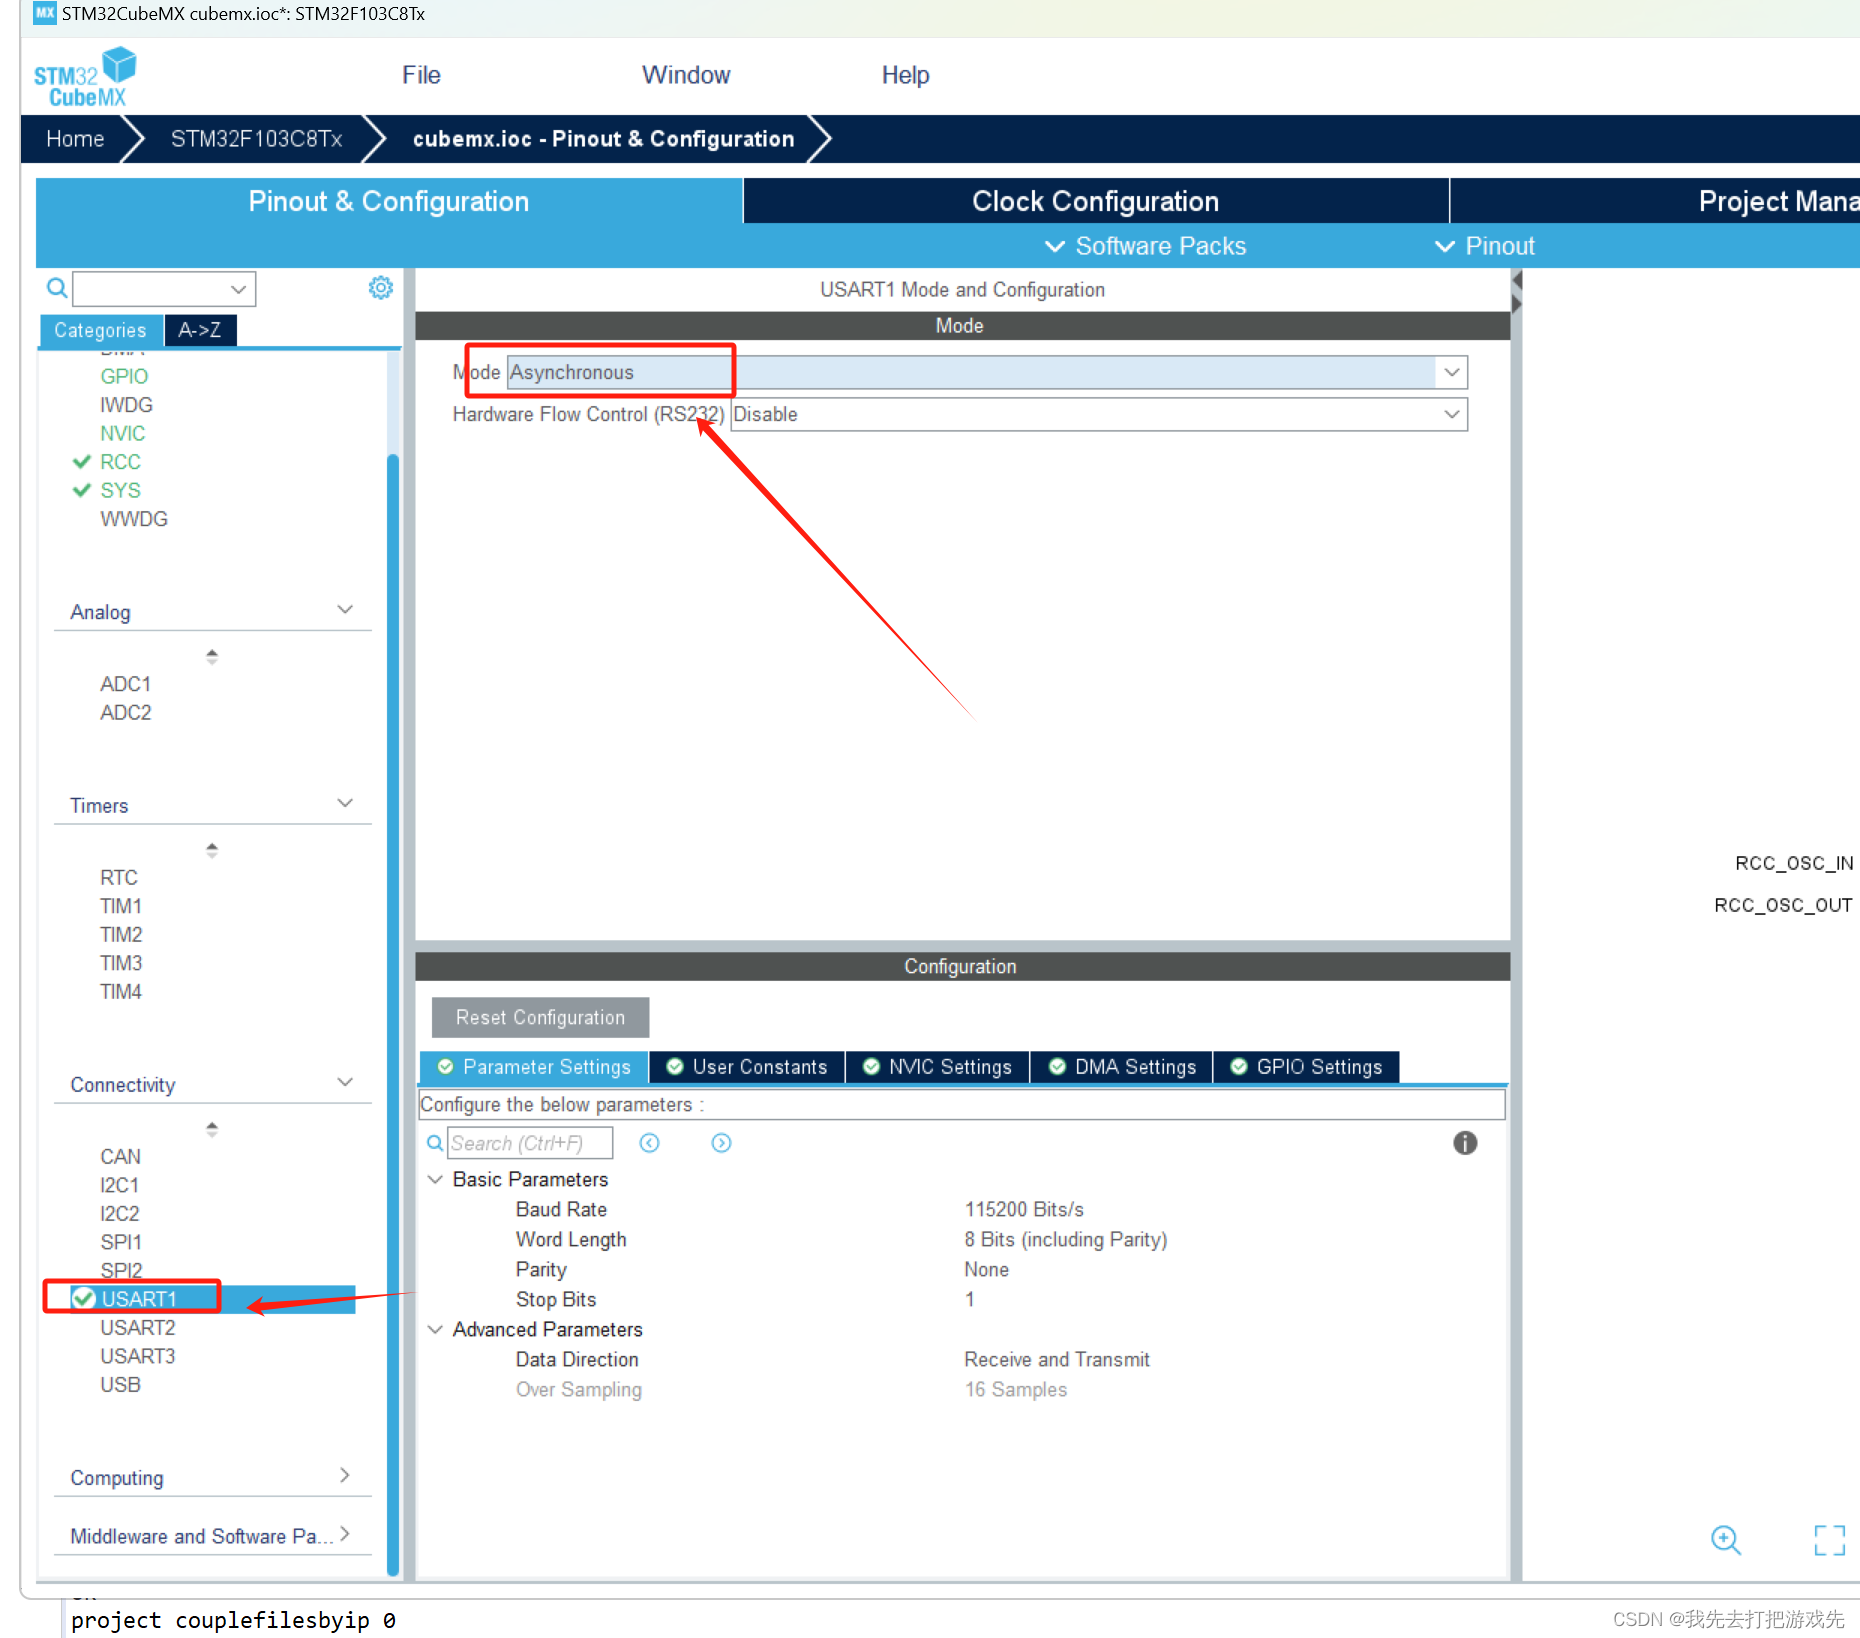Select the Categories tab
Screen dimensions: 1860x1638
click(100, 330)
